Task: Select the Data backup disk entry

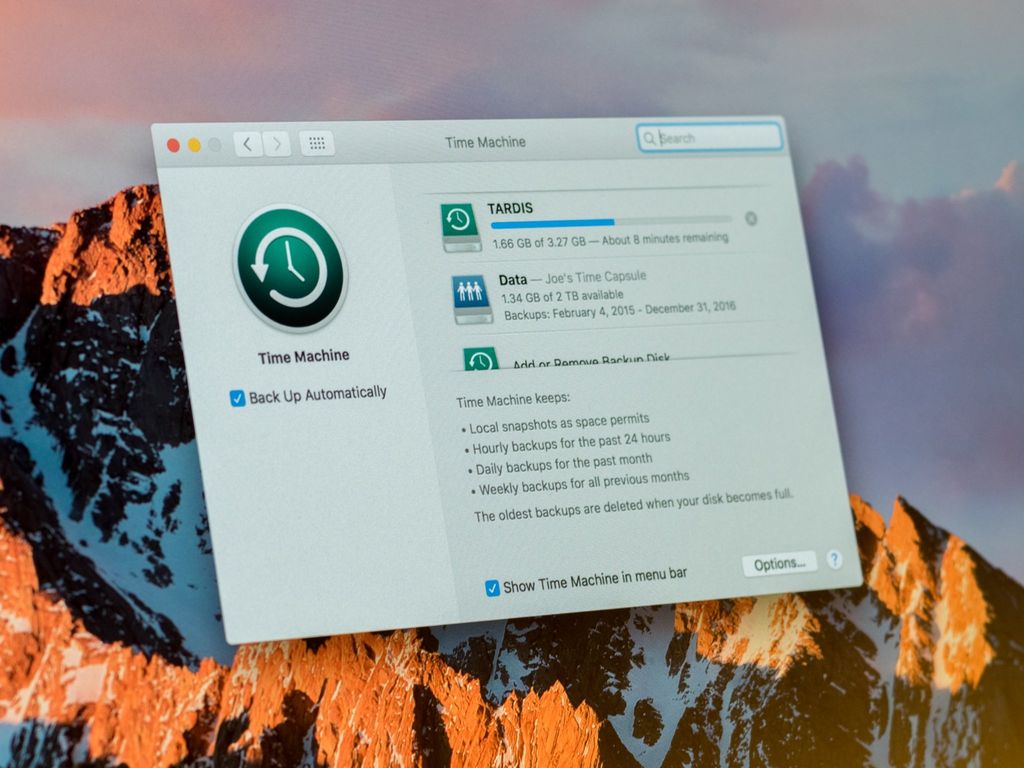Action: click(590, 292)
